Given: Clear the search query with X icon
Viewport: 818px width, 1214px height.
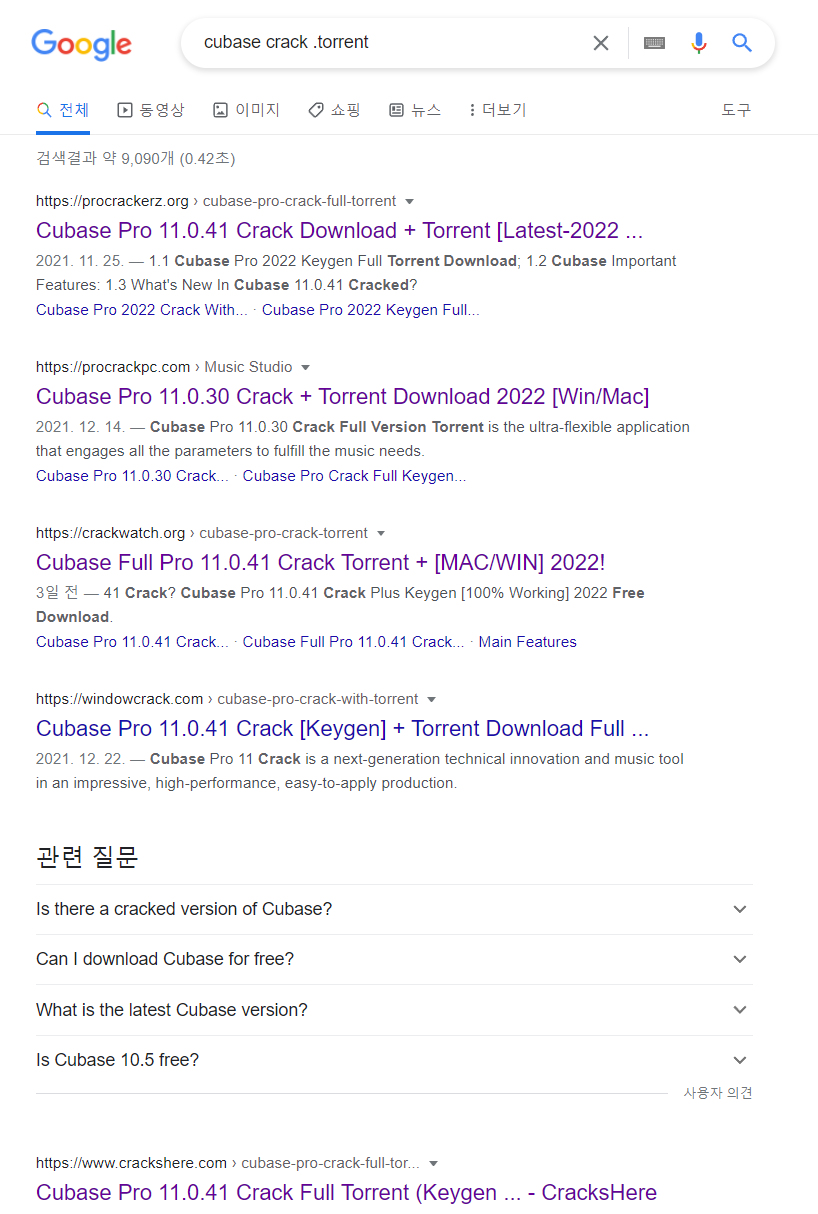Looking at the screenshot, I should pos(601,43).
